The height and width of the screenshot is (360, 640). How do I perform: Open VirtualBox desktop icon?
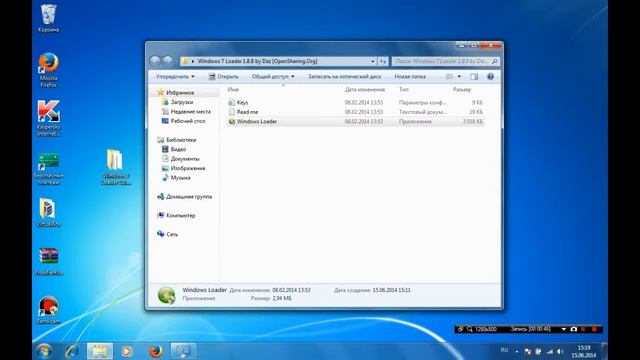tap(49, 213)
